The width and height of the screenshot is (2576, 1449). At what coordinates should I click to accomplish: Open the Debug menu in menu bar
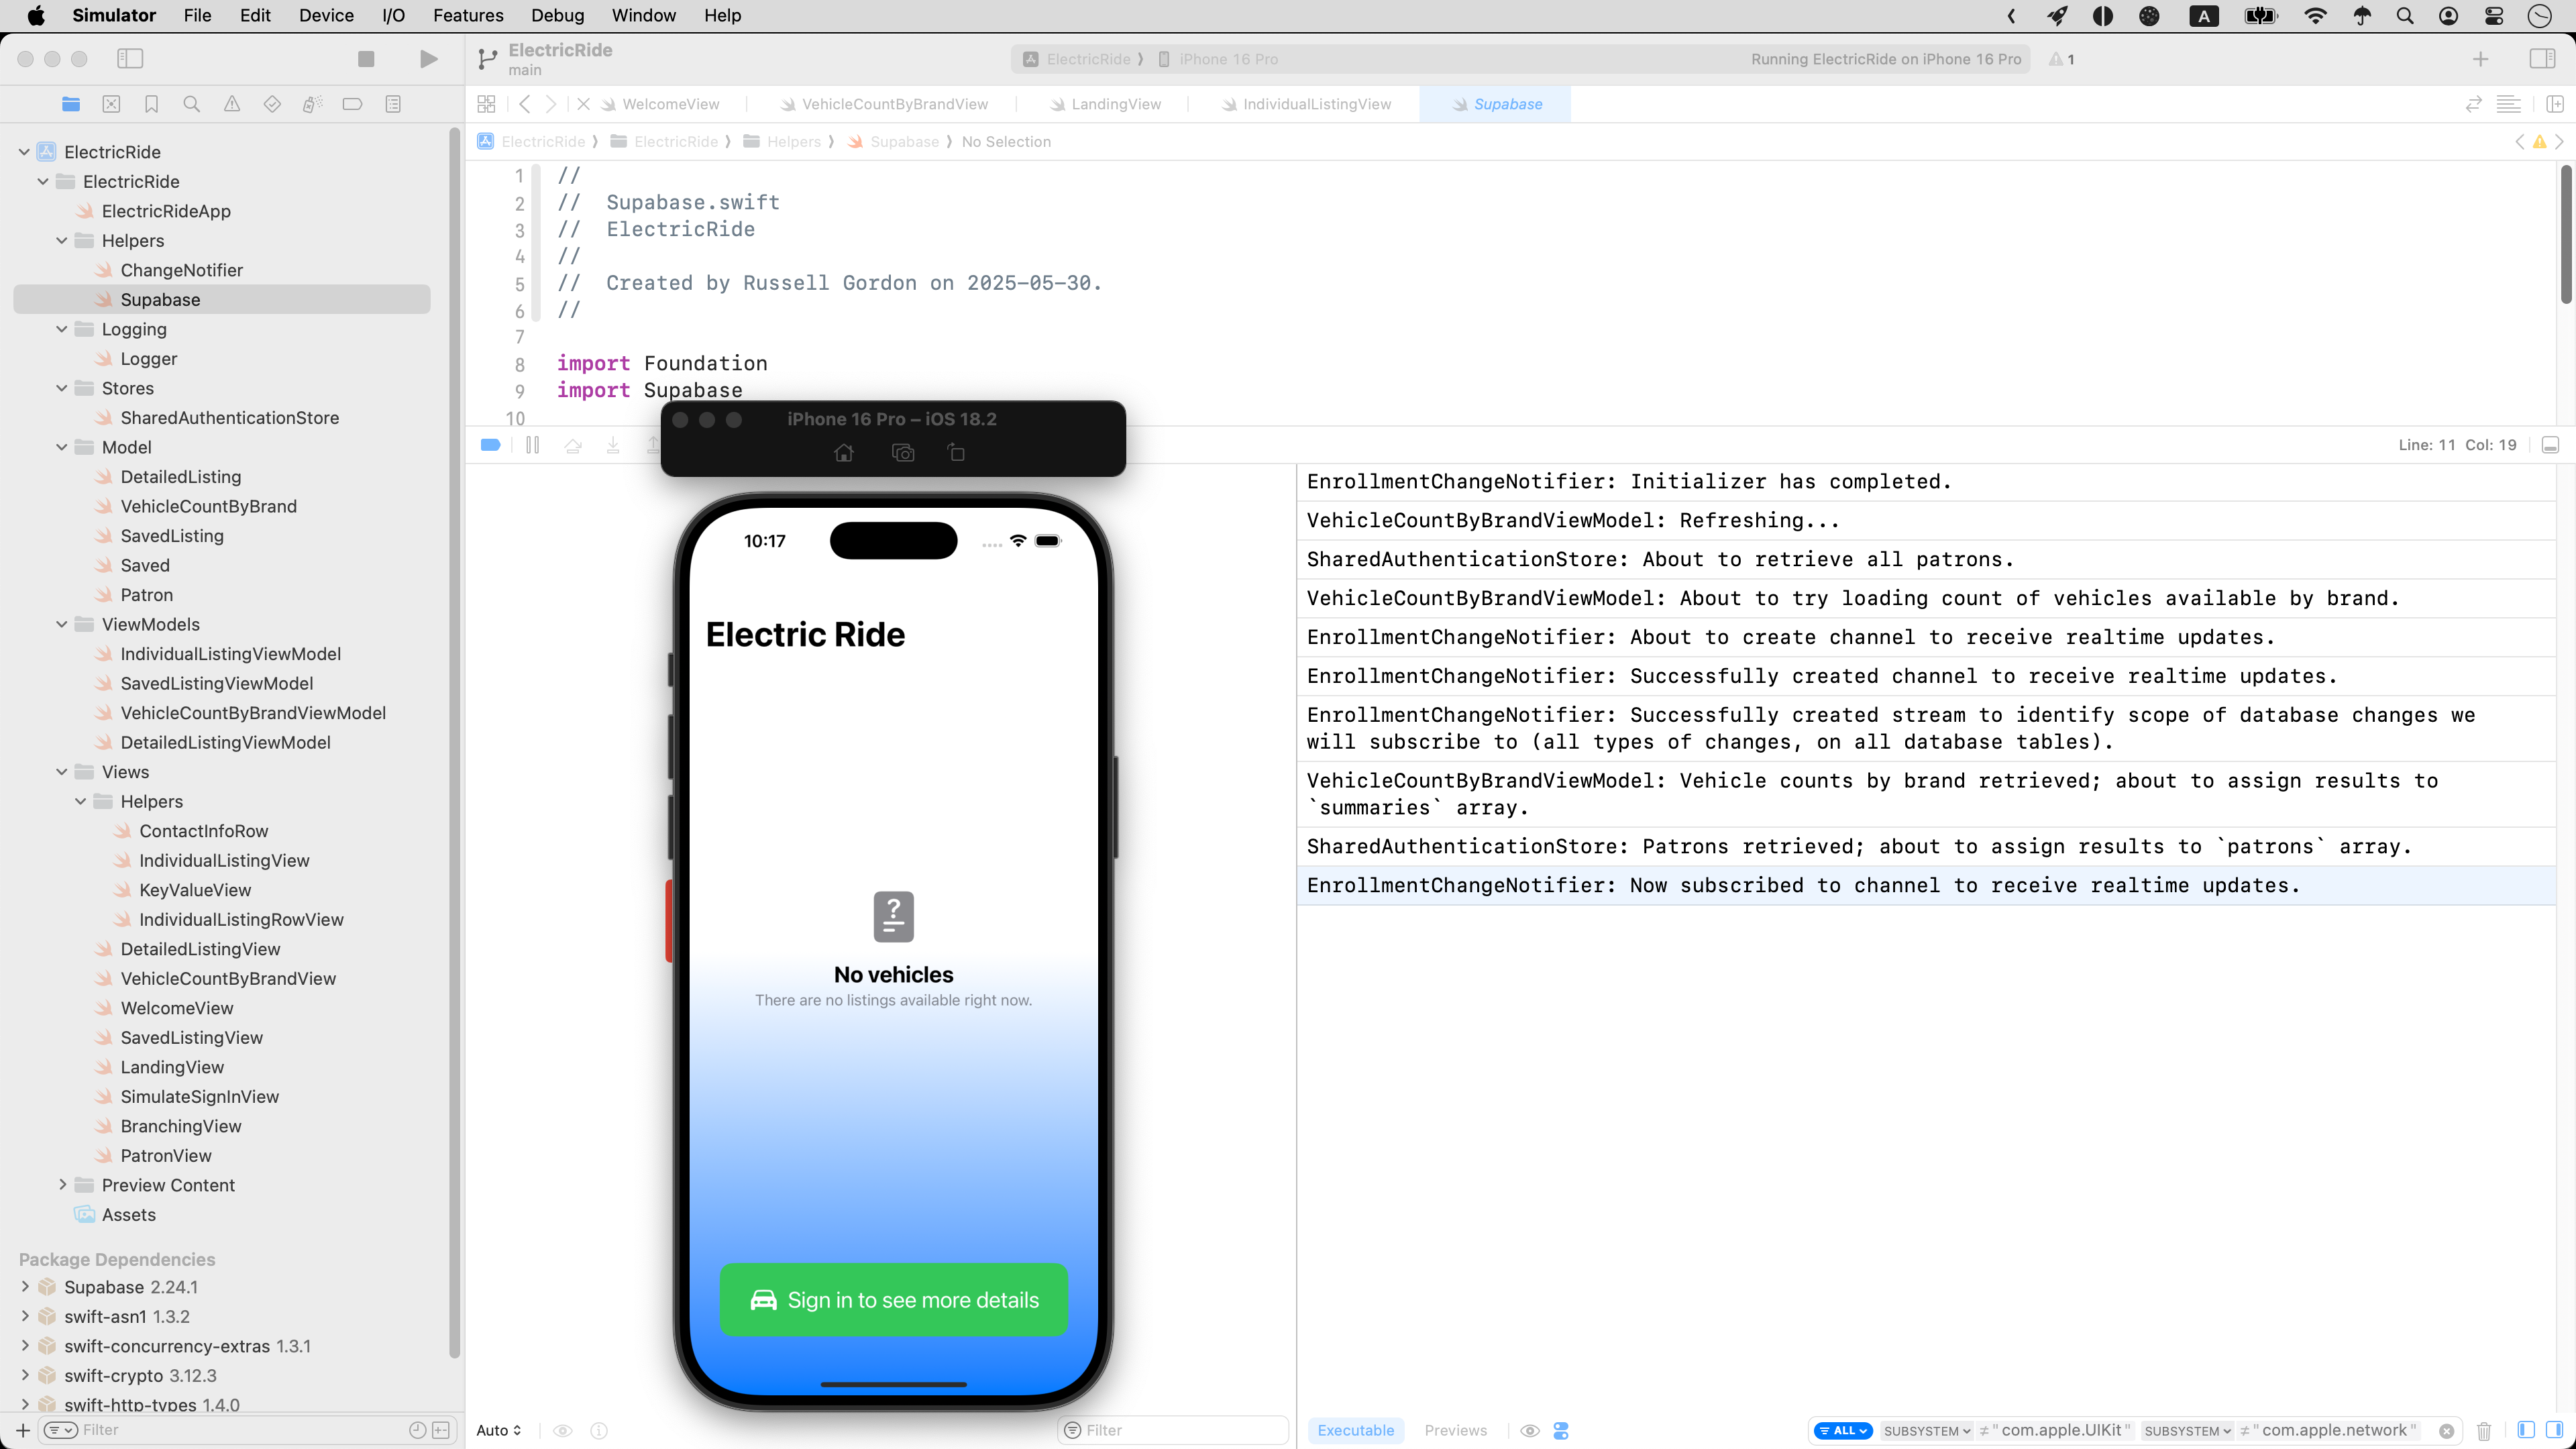coord(557,15)
